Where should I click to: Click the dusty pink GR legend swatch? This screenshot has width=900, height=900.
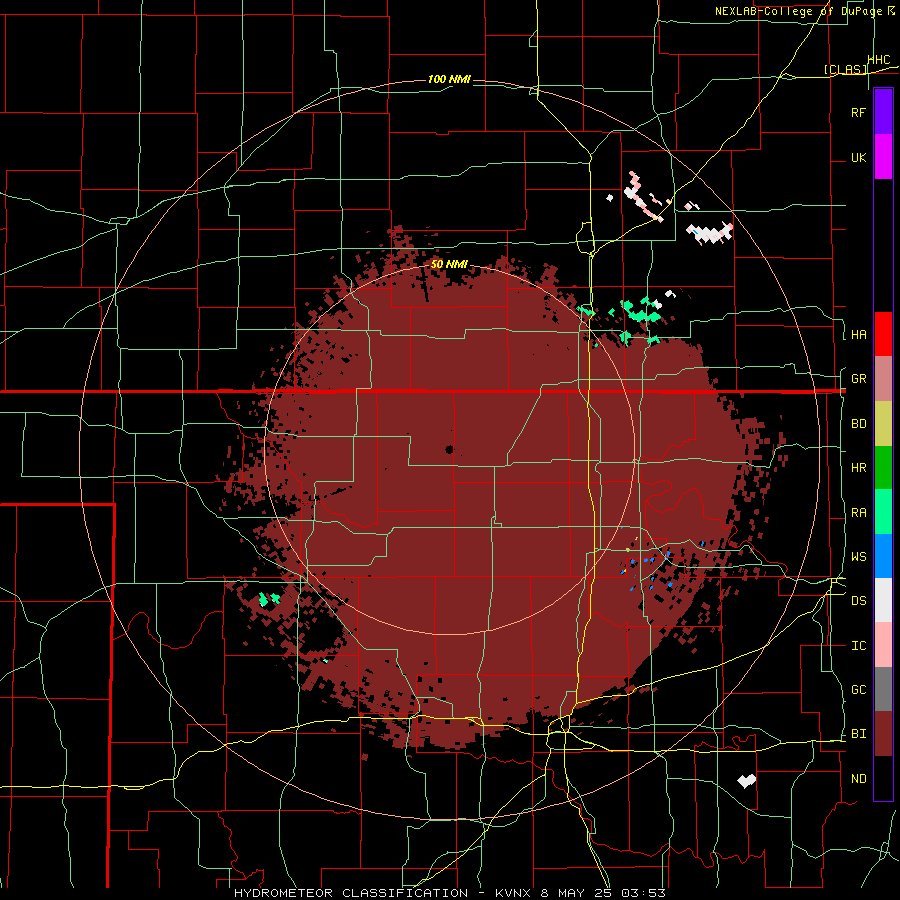883,378
